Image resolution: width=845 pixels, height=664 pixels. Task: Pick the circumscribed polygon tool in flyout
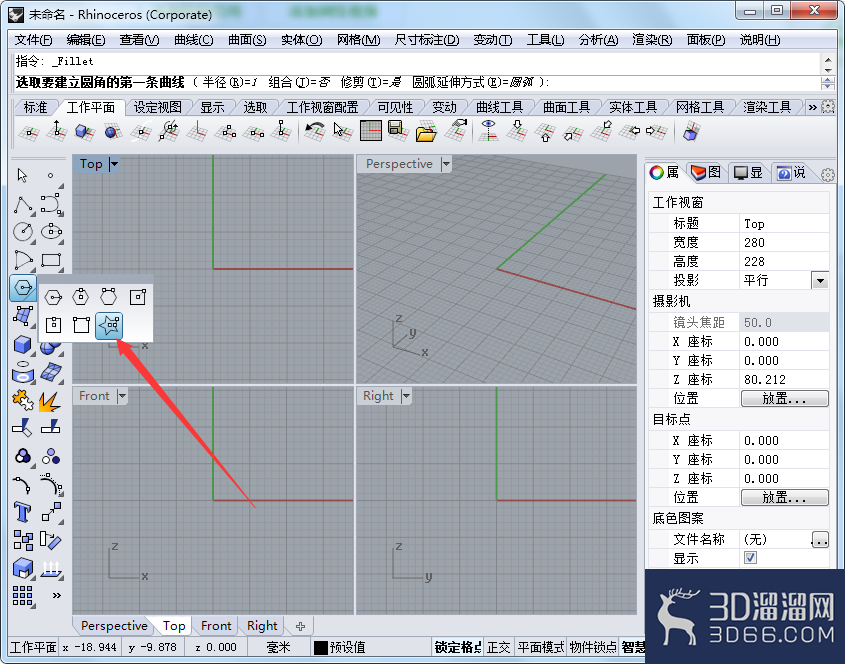tap(81, 297)
